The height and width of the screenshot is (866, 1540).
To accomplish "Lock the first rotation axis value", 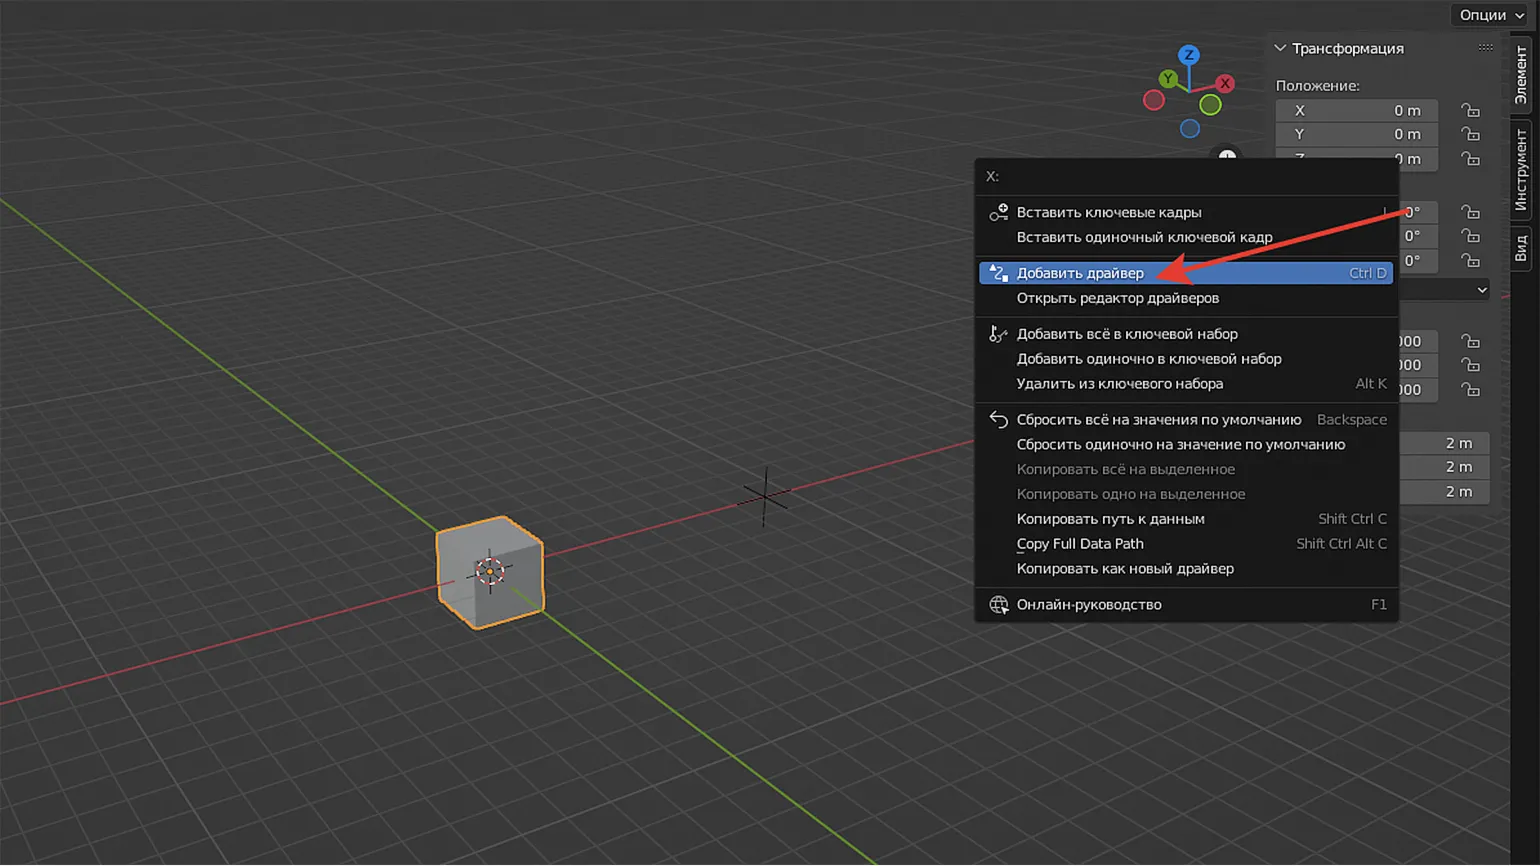I will [1470, 213].
